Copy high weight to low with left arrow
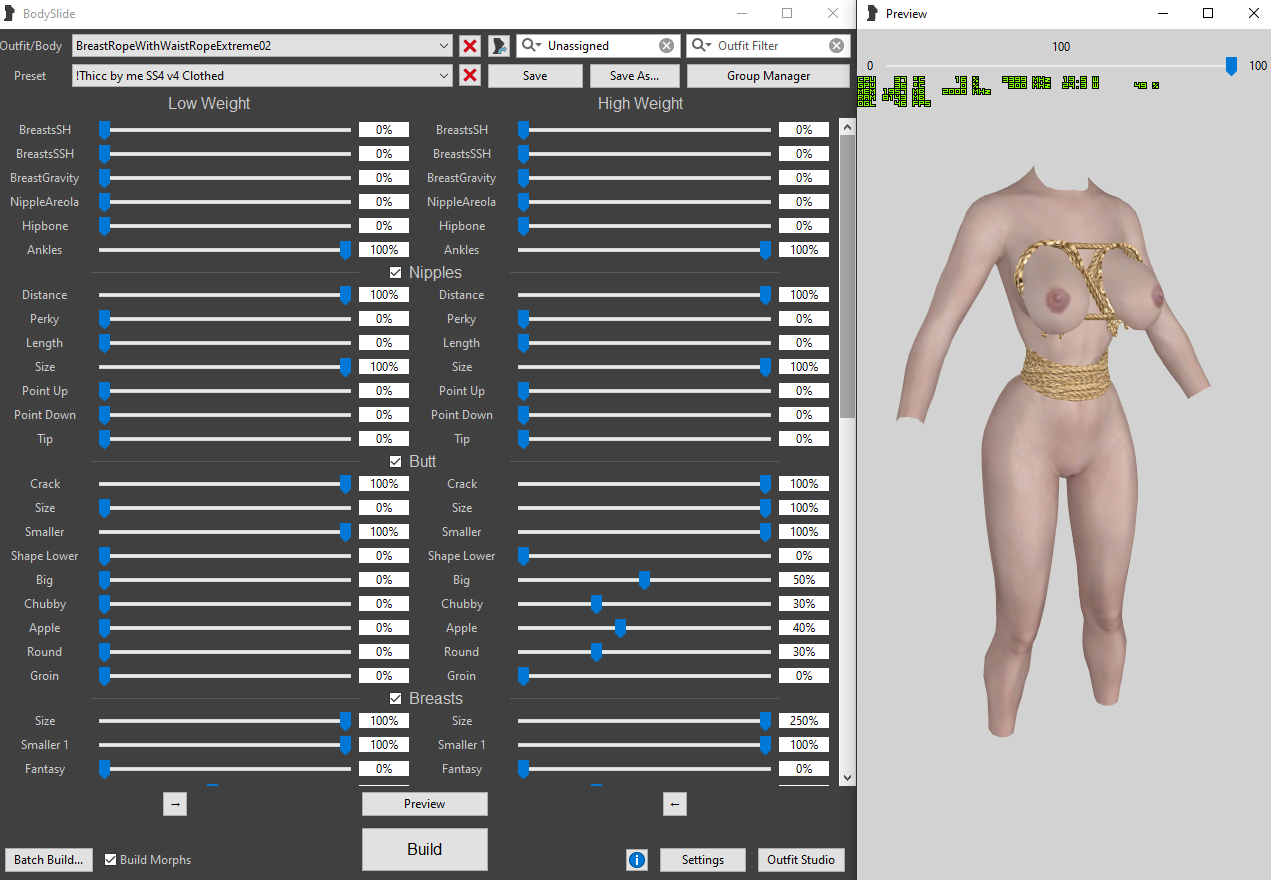Image resolution: width=1271 pixels, height=880 pixels. click(x=675, y=804)
